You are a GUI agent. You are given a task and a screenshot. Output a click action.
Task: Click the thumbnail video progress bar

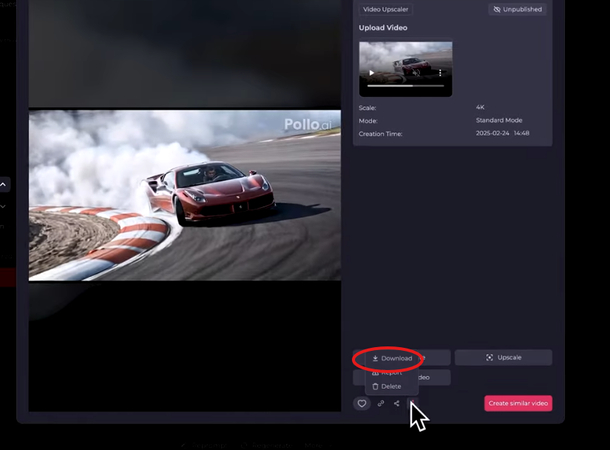pos(405,86)
